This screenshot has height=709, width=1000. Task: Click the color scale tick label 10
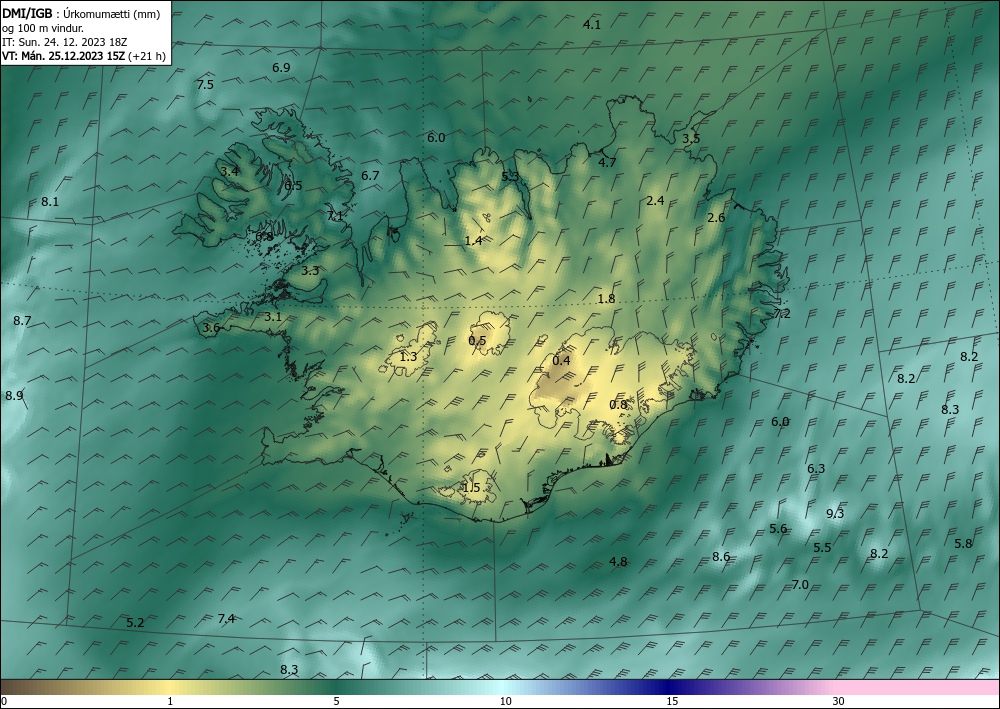click(505, 702)
